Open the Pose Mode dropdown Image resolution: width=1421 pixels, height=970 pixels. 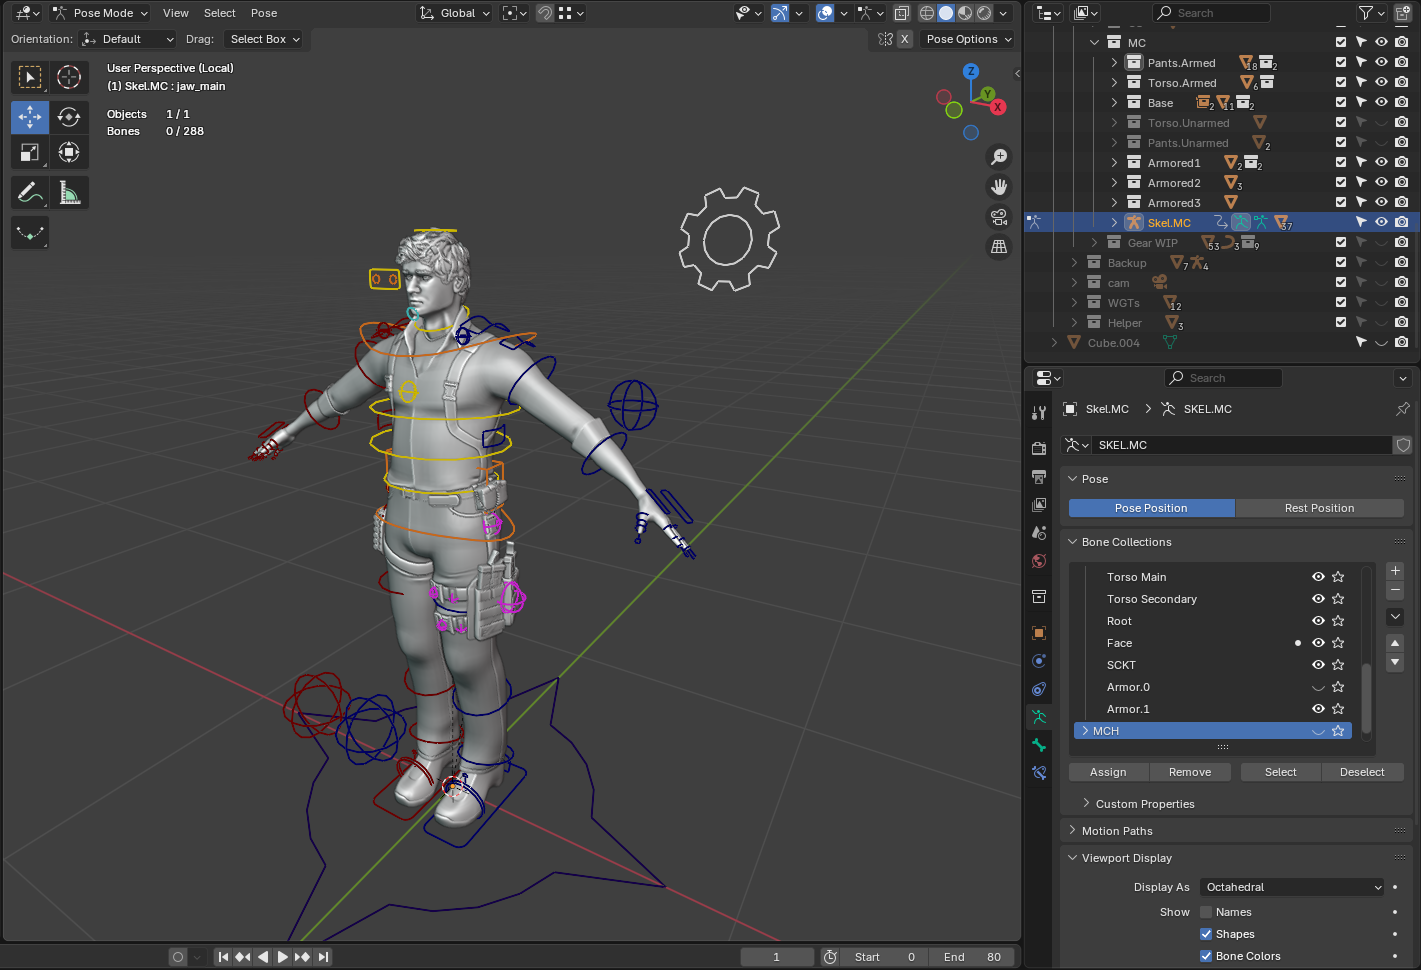(100, 13)
